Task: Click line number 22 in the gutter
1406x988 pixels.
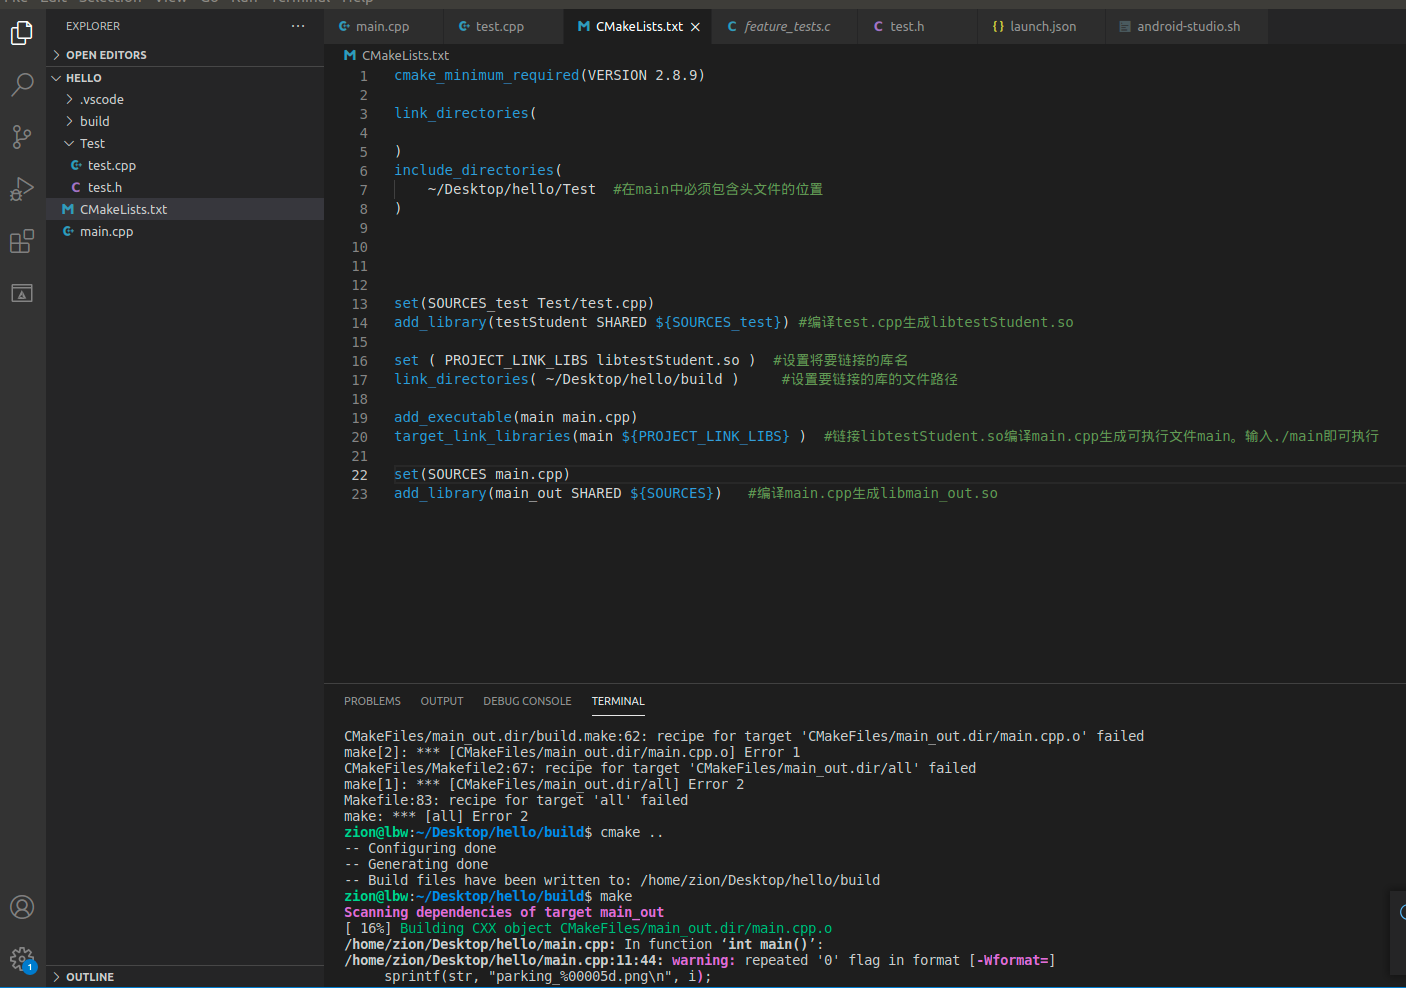Action: pos(360,475)
